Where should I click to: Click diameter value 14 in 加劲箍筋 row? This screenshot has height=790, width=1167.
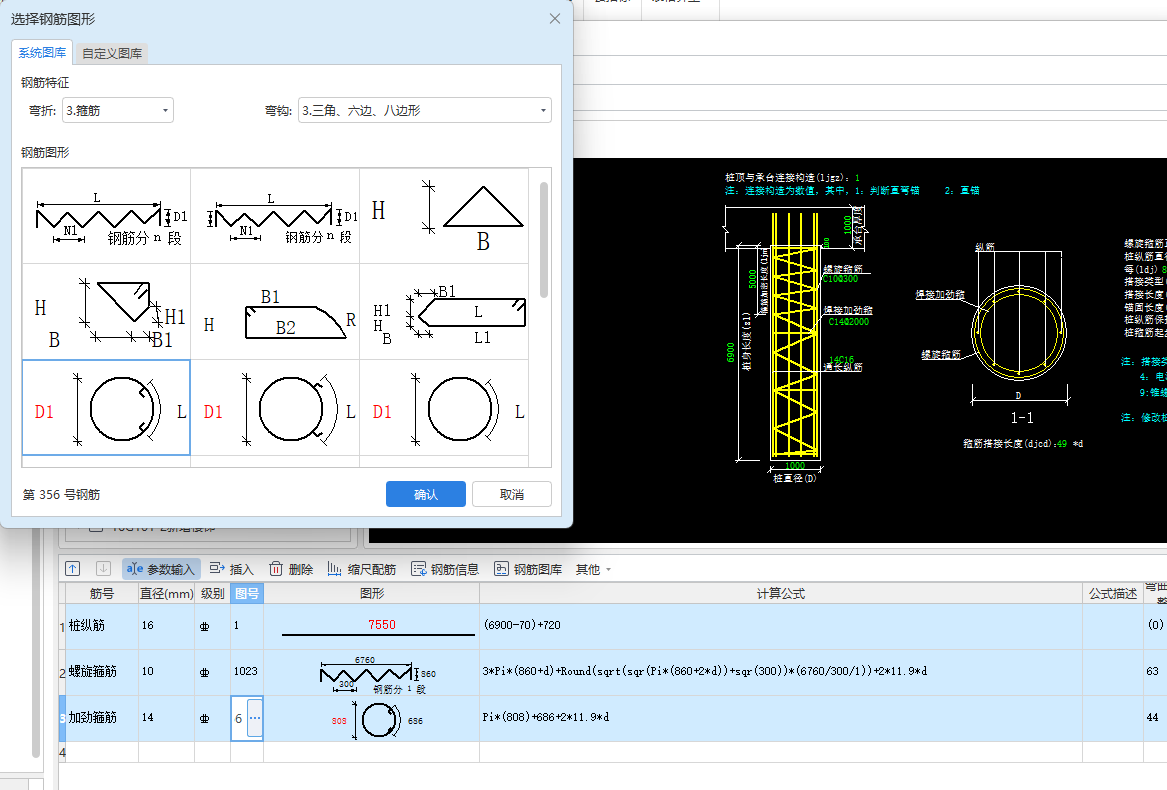(148, 718)
